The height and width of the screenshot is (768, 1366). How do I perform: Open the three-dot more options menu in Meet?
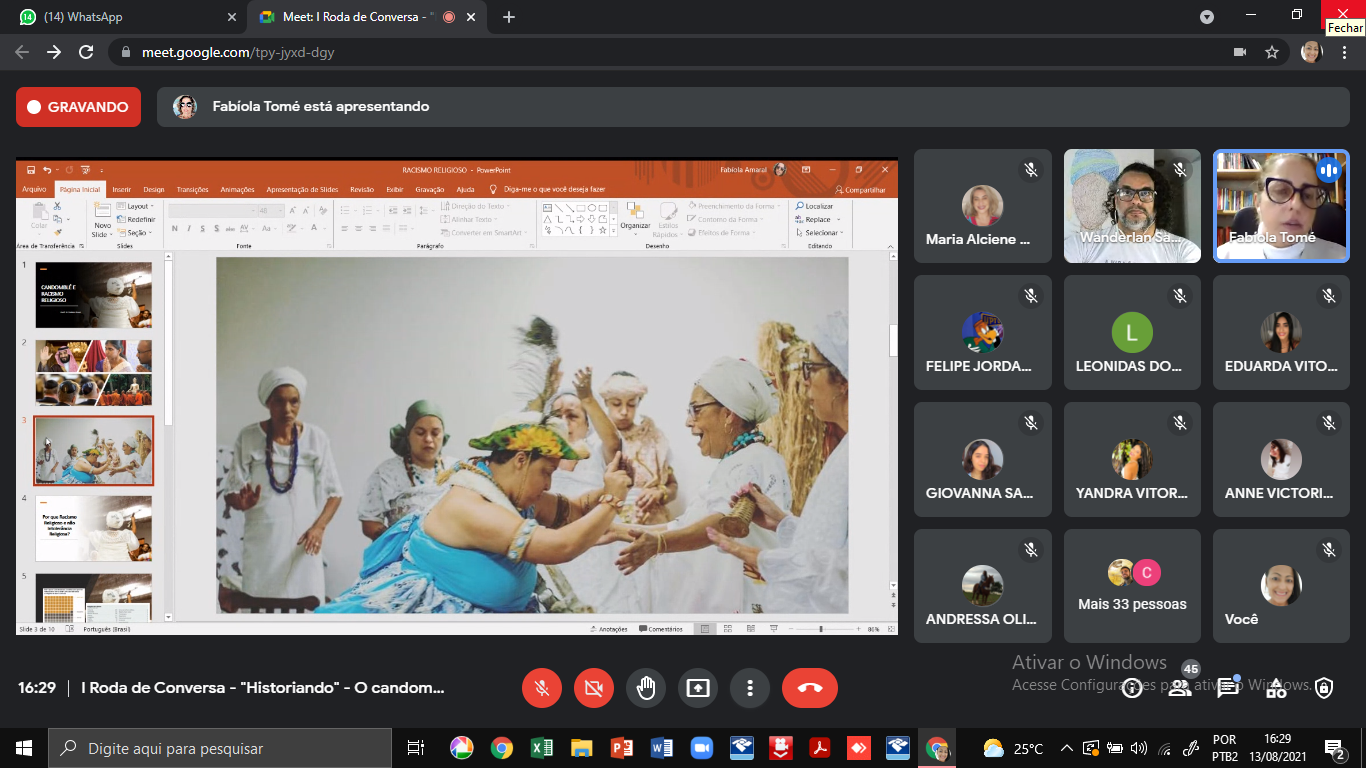(749, 688)
